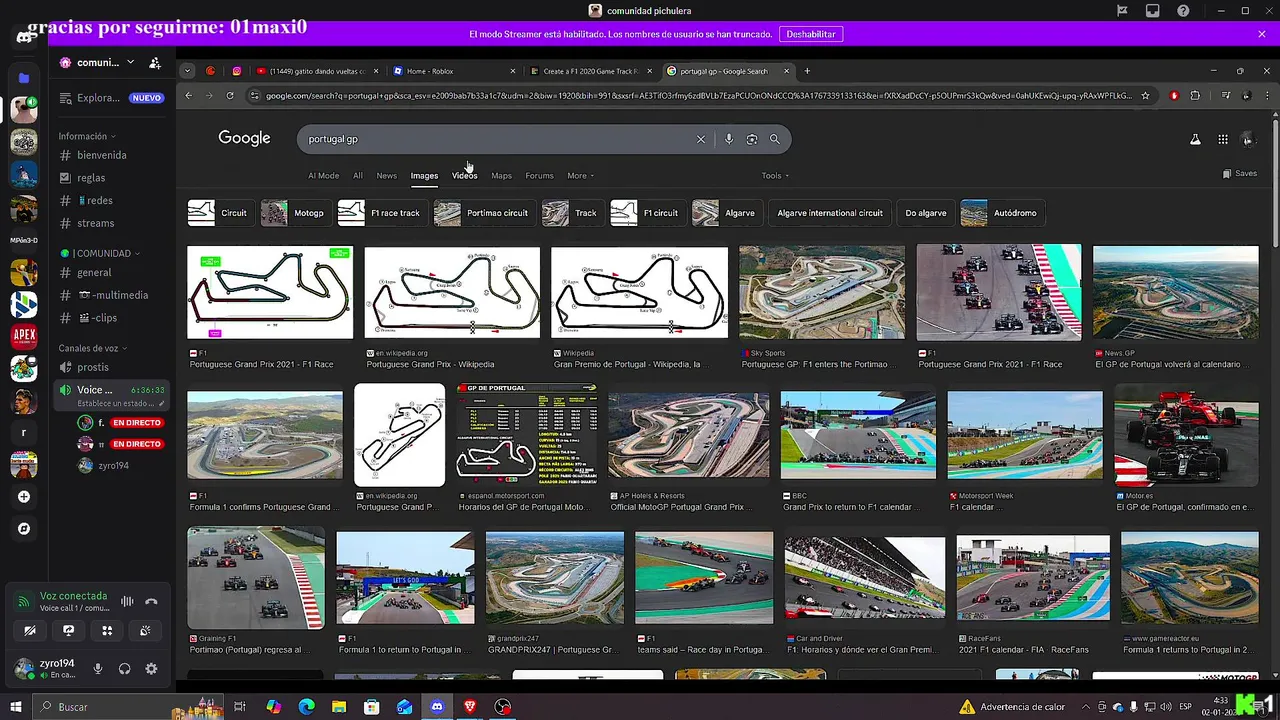Click Deshabilitar in streamer mode banner
Viewport: 1280px width, 720px height.
click(811, 34)
